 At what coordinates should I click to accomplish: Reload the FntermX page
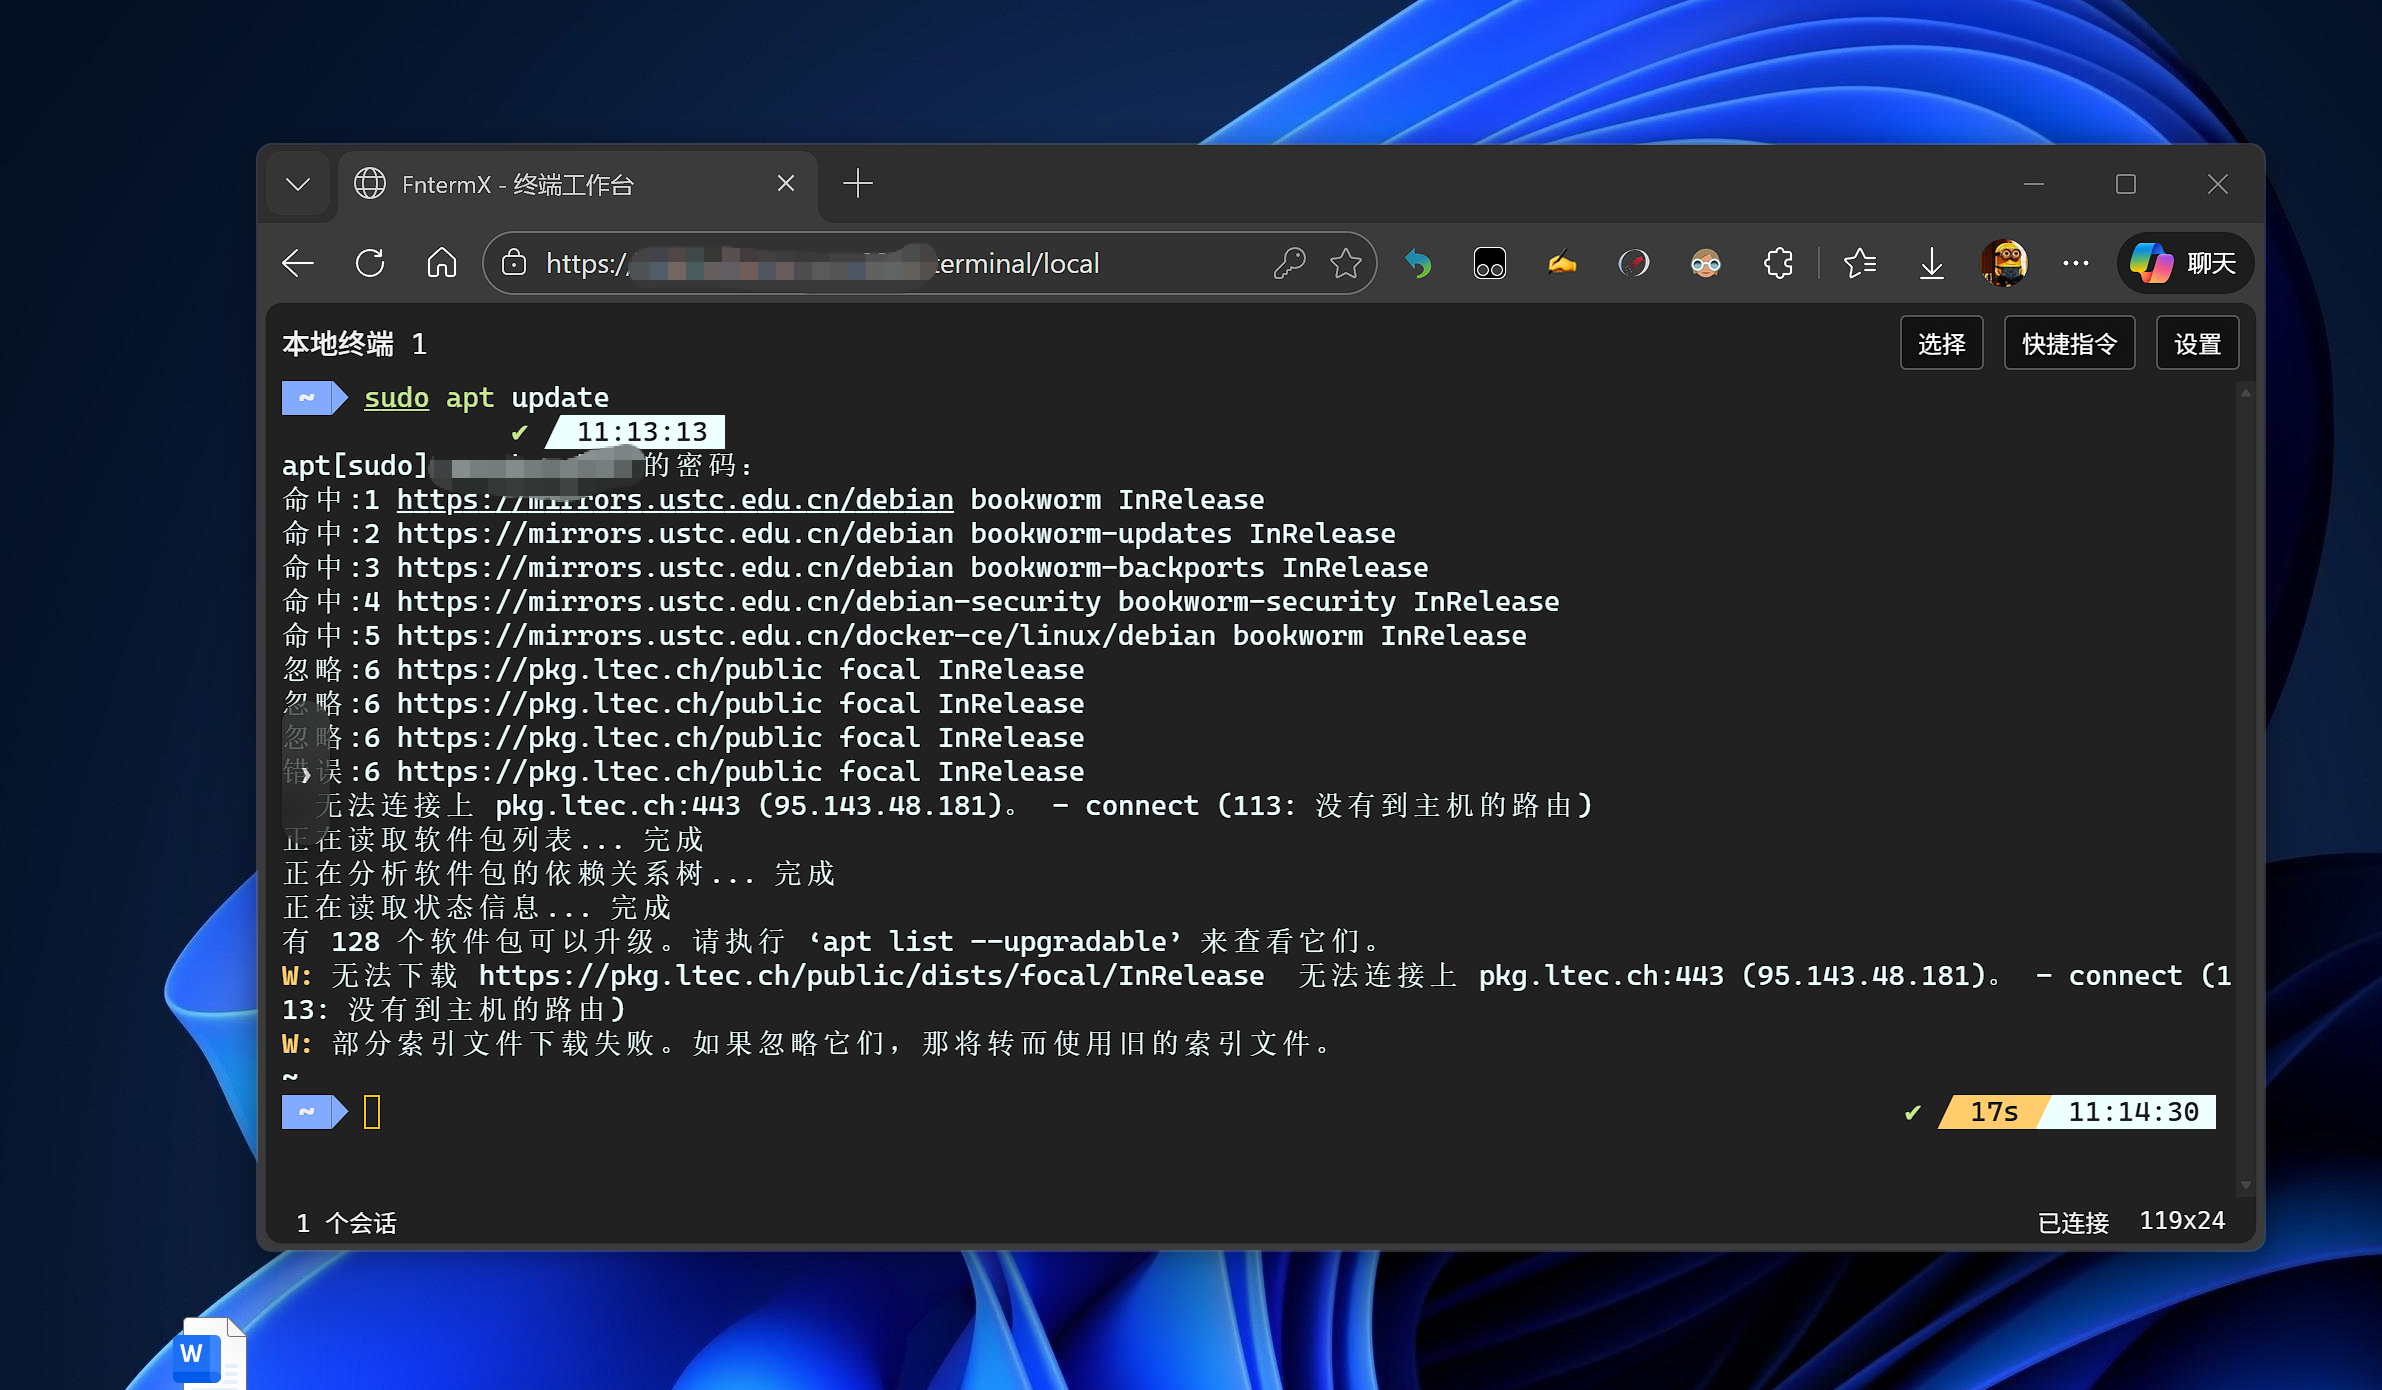[370, 264]
